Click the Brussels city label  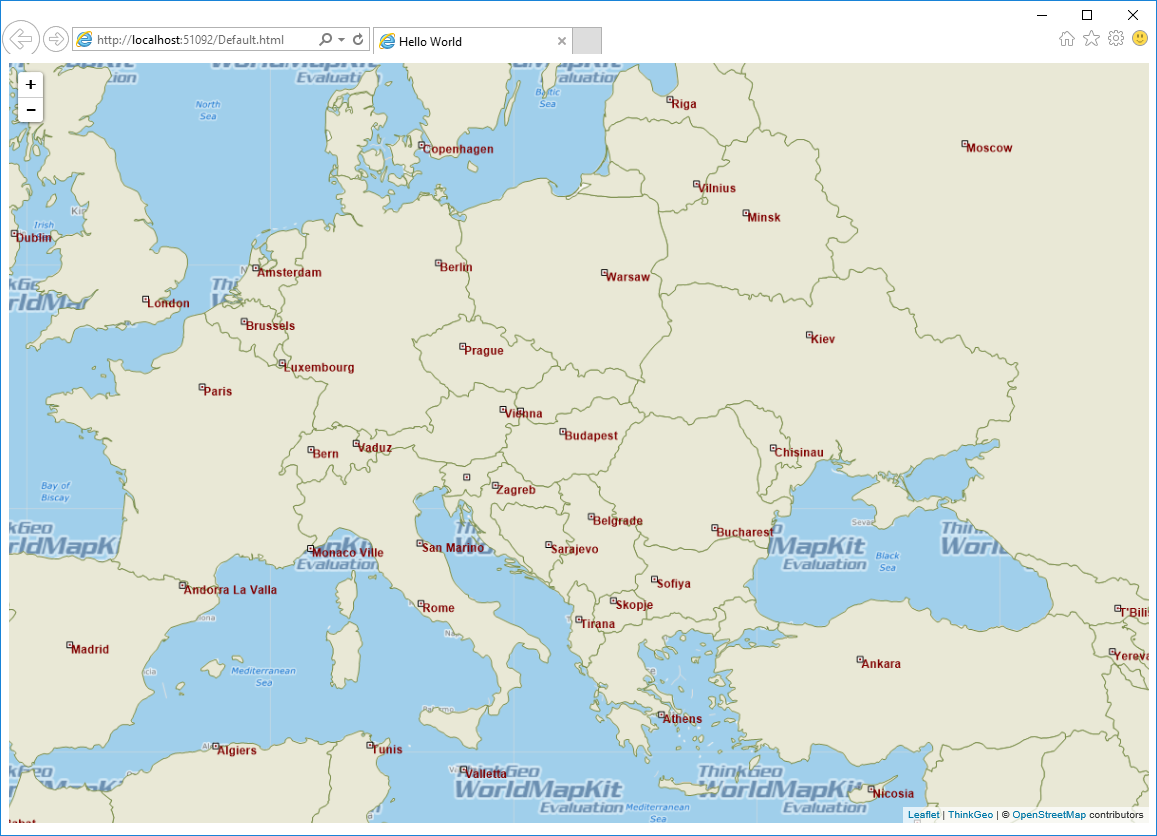(x=270, y=325)
